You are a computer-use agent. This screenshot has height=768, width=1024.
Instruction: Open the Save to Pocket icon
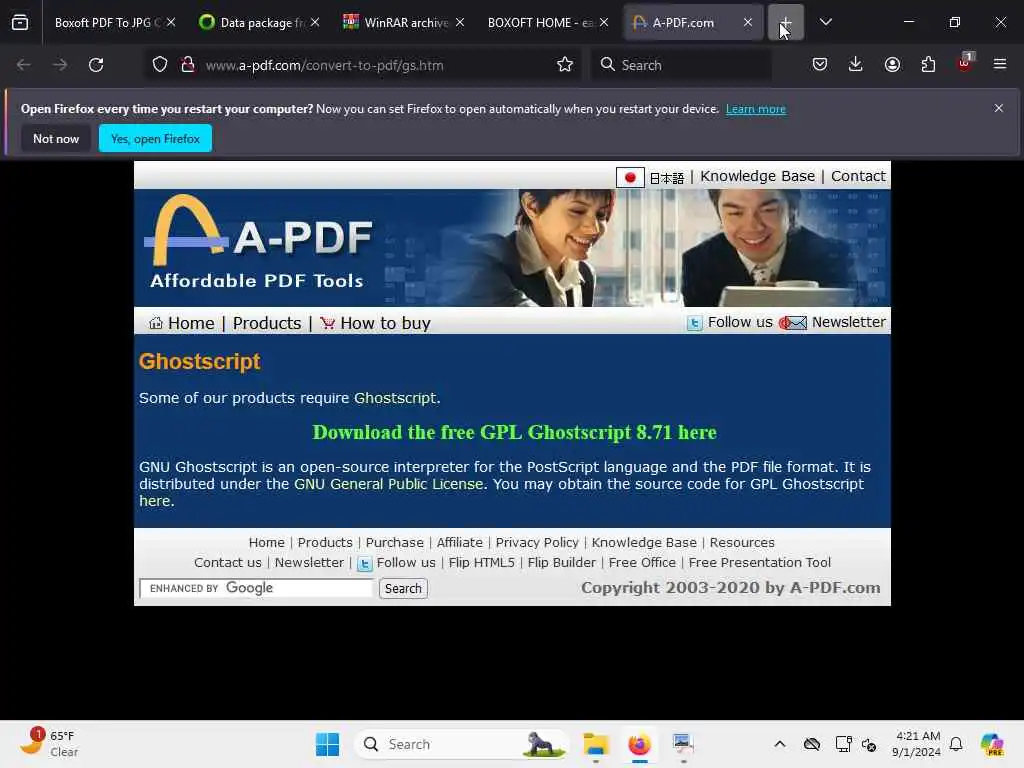820,64
